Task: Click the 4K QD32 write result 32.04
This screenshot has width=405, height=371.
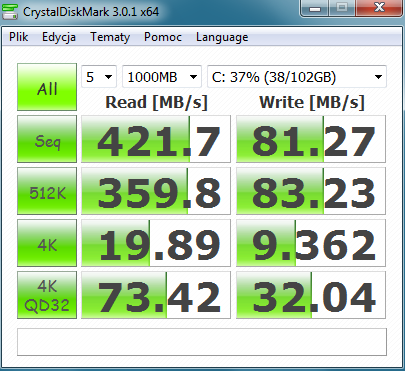Action: coord(311,295)
